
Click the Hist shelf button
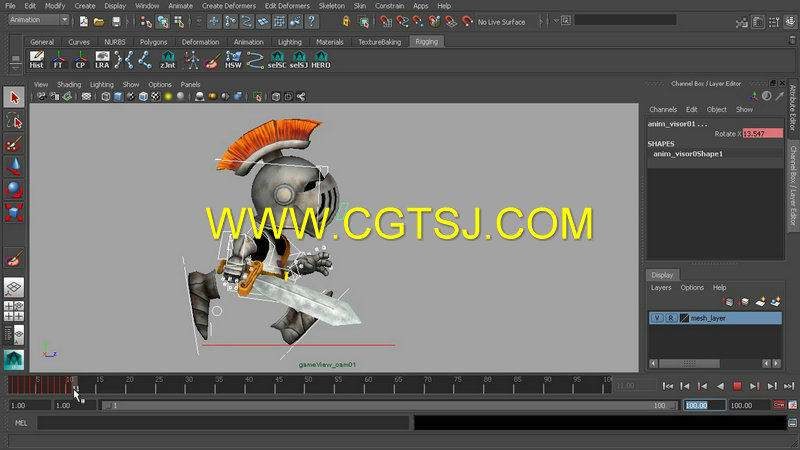point(36,60)
